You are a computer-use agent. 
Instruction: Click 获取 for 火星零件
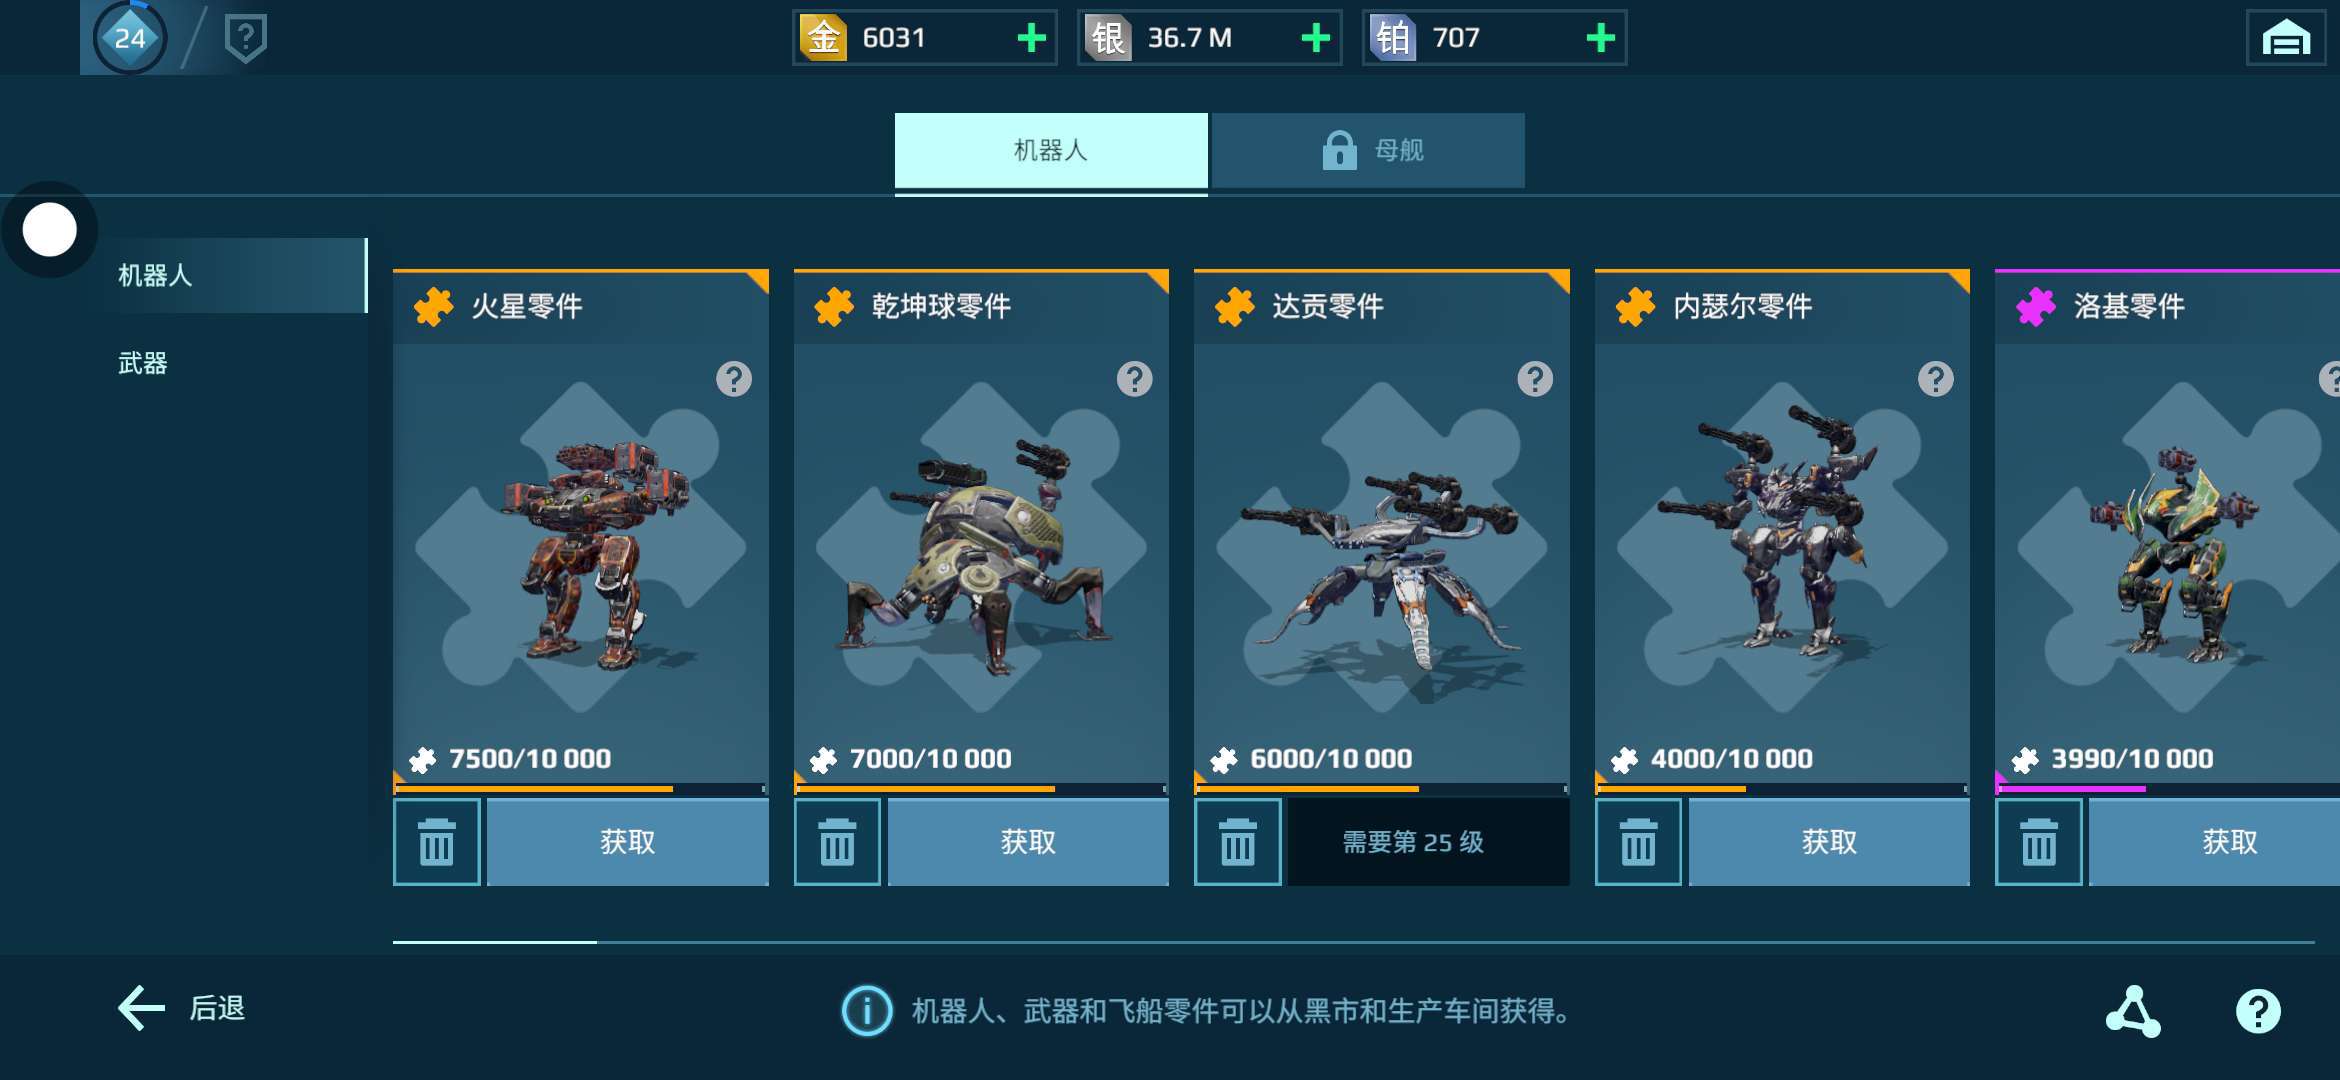[x=628, y=842]
